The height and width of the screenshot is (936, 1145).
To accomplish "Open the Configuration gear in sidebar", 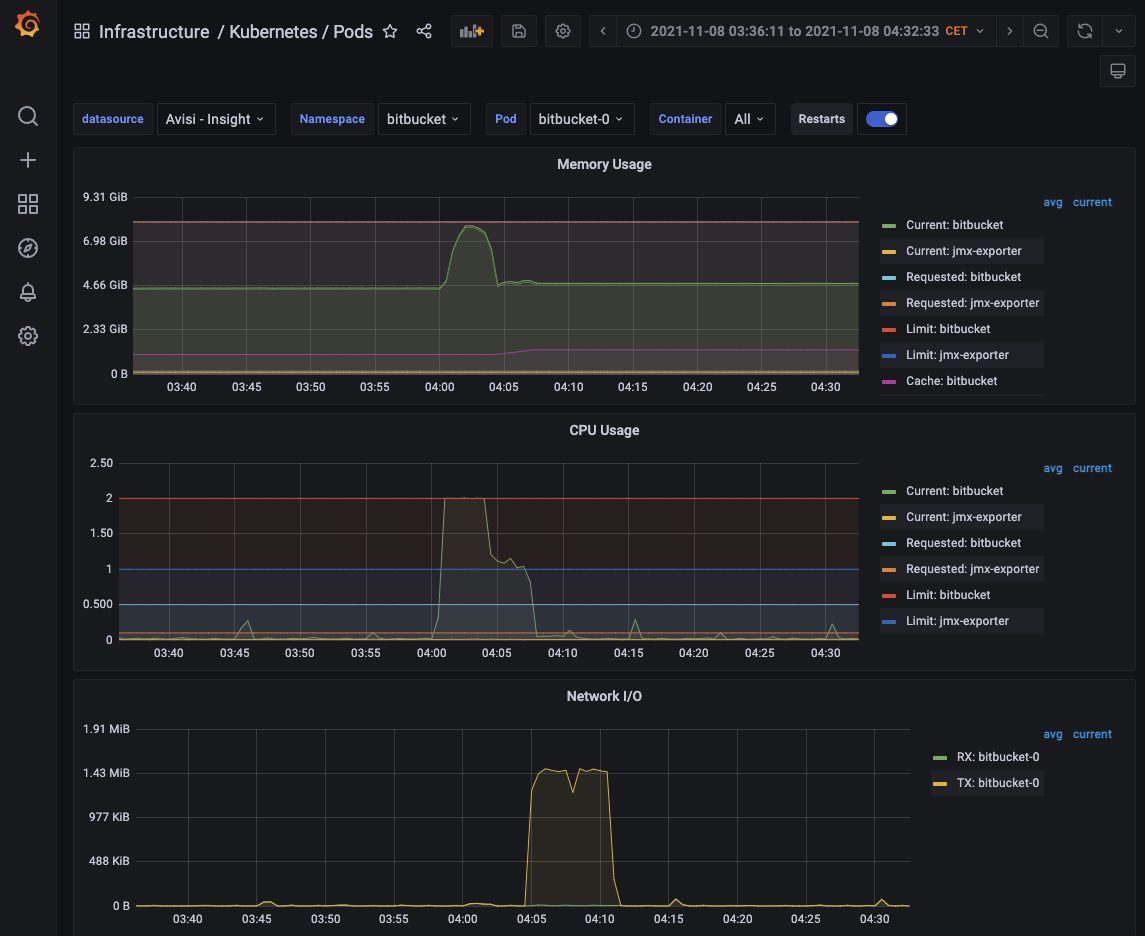I will [28, 336].
